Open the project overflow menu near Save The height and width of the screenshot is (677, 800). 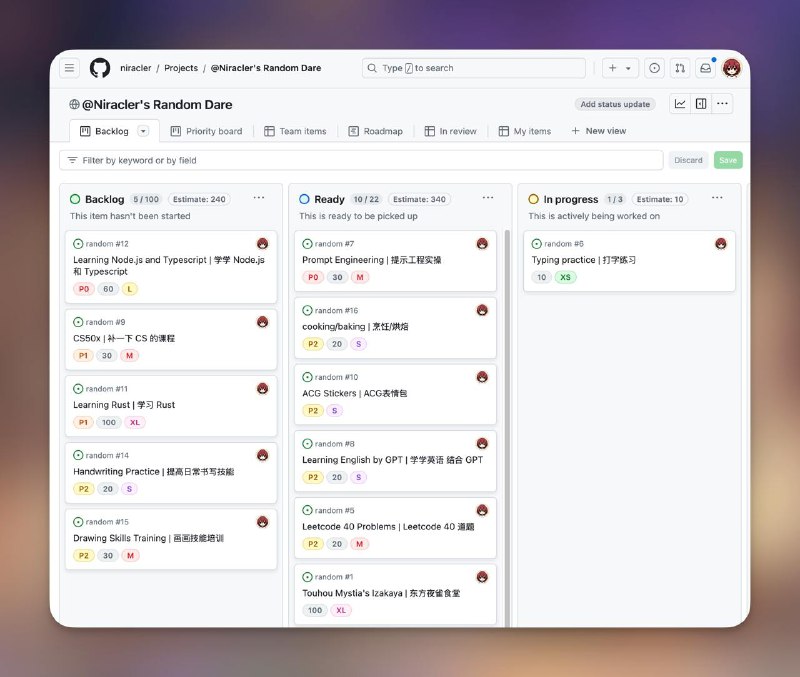pos(723,104)
